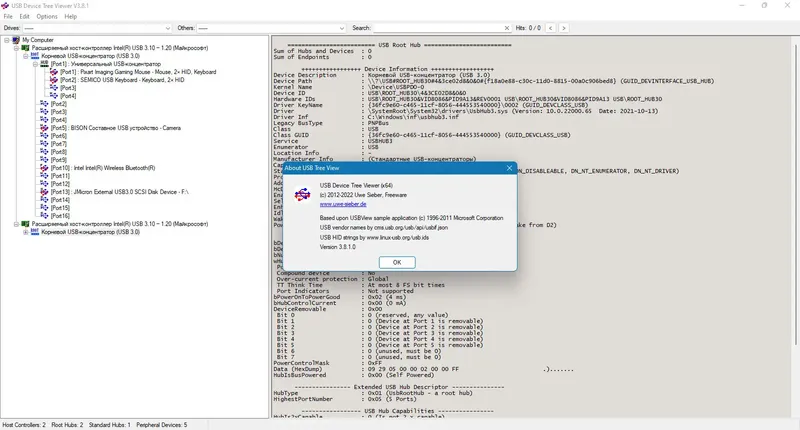Click the hub icon of Универсальный USB-концентратор

(44, 64)
